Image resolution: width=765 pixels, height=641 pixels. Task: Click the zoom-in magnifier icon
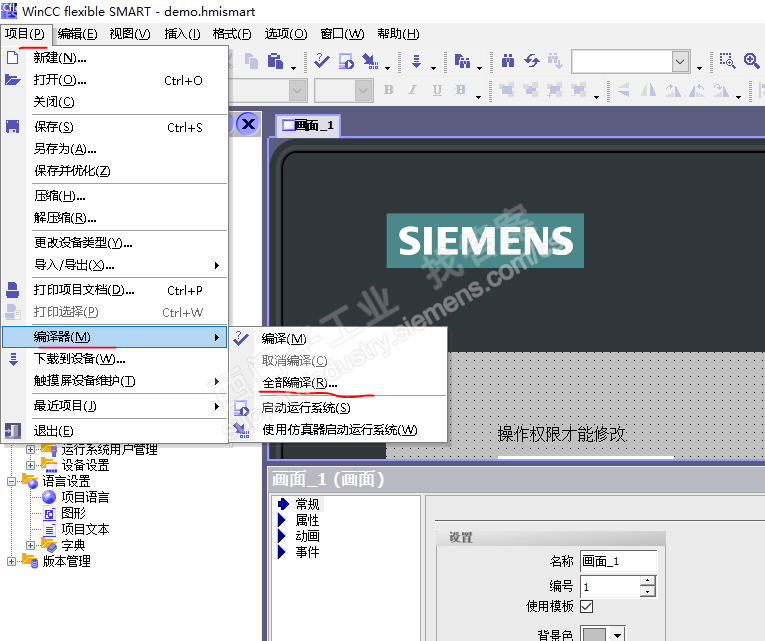tap(751, 61)
